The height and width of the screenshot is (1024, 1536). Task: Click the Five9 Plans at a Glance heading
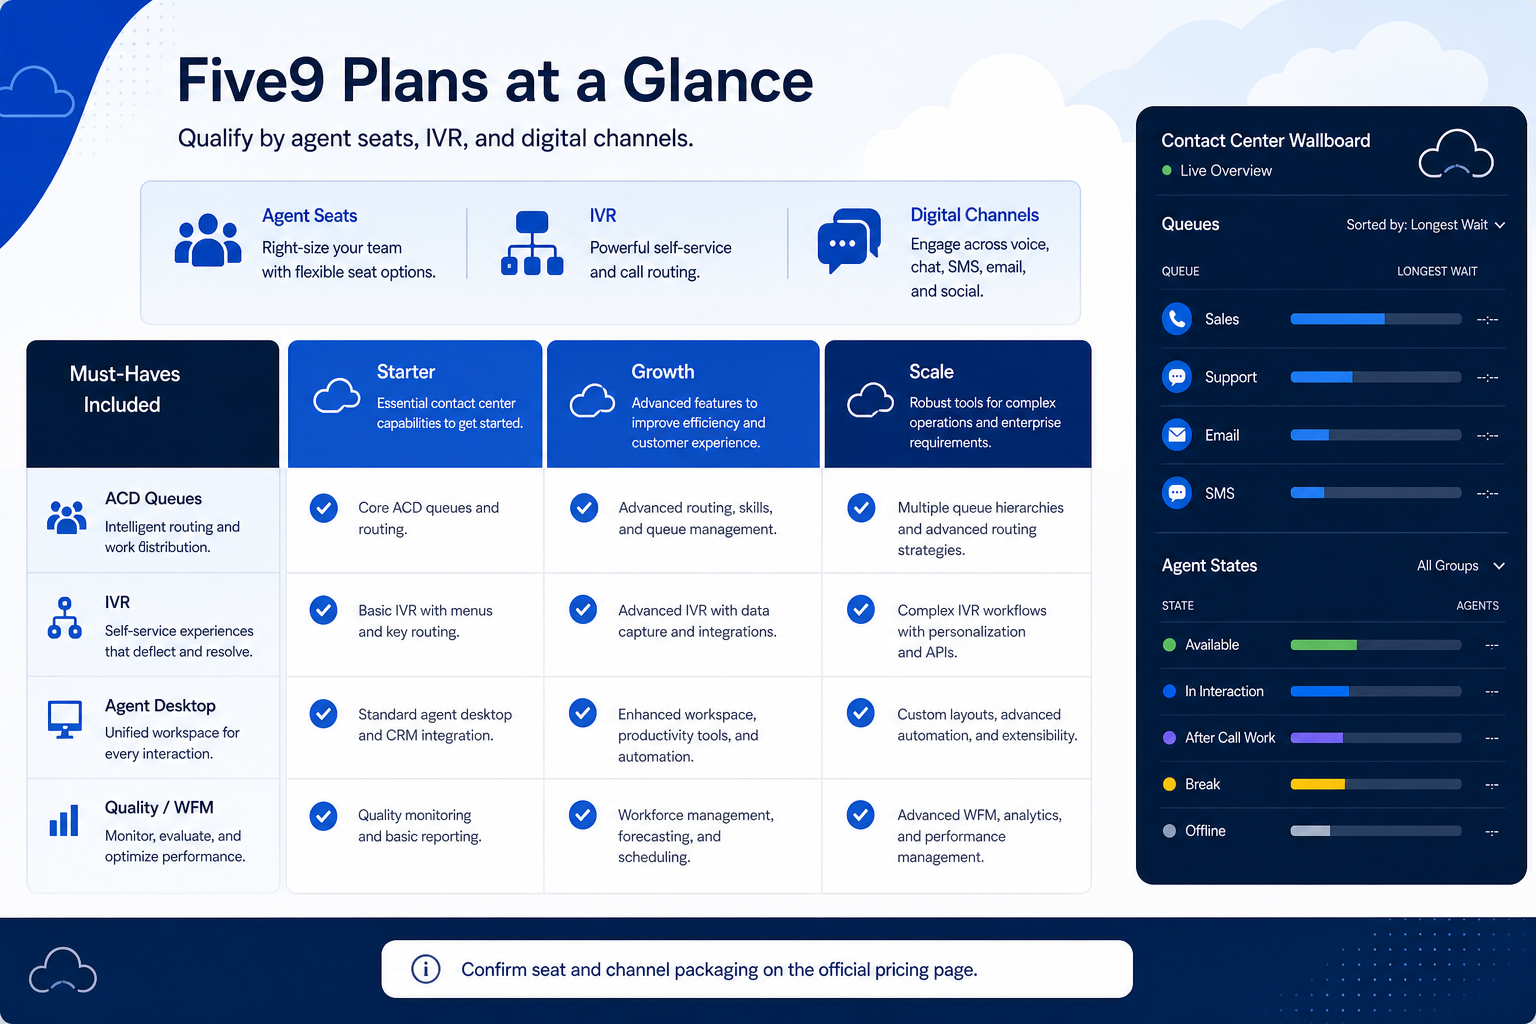pyautogui.click(x=495, y=81)
